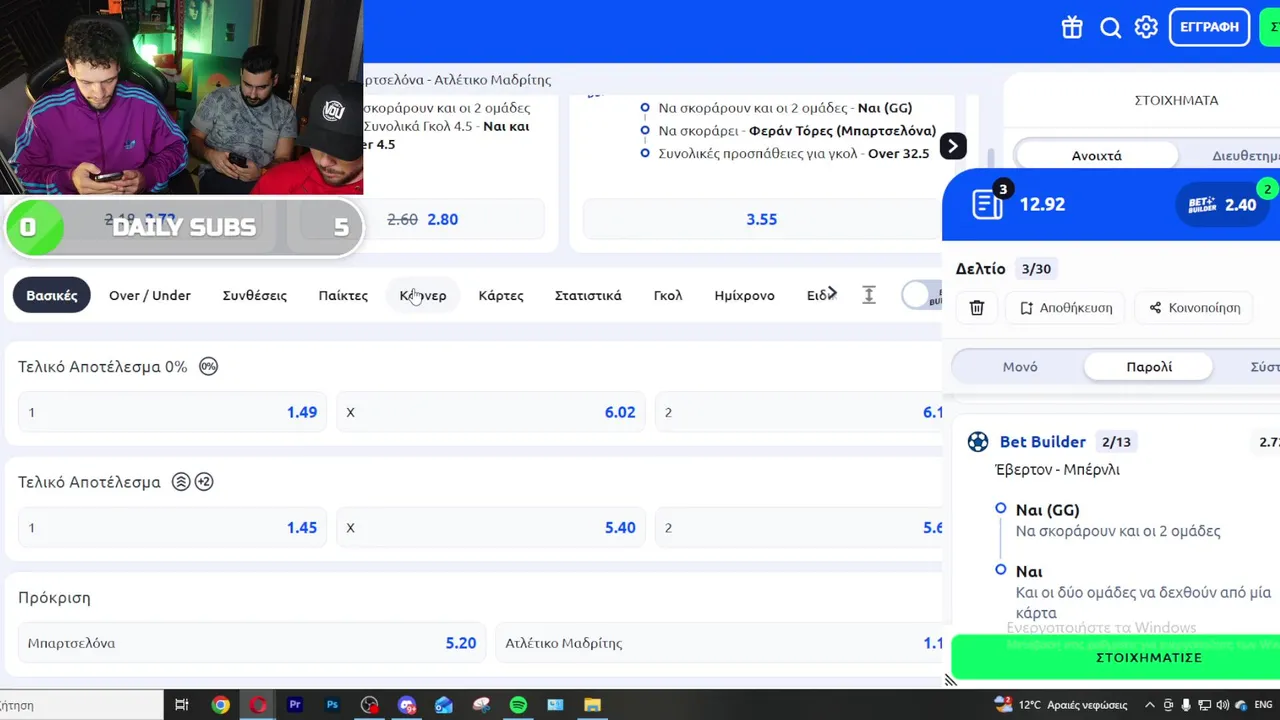Click the bet slip icon showing 12.92
Screen dimensions: 1280x720
[988, 204]
